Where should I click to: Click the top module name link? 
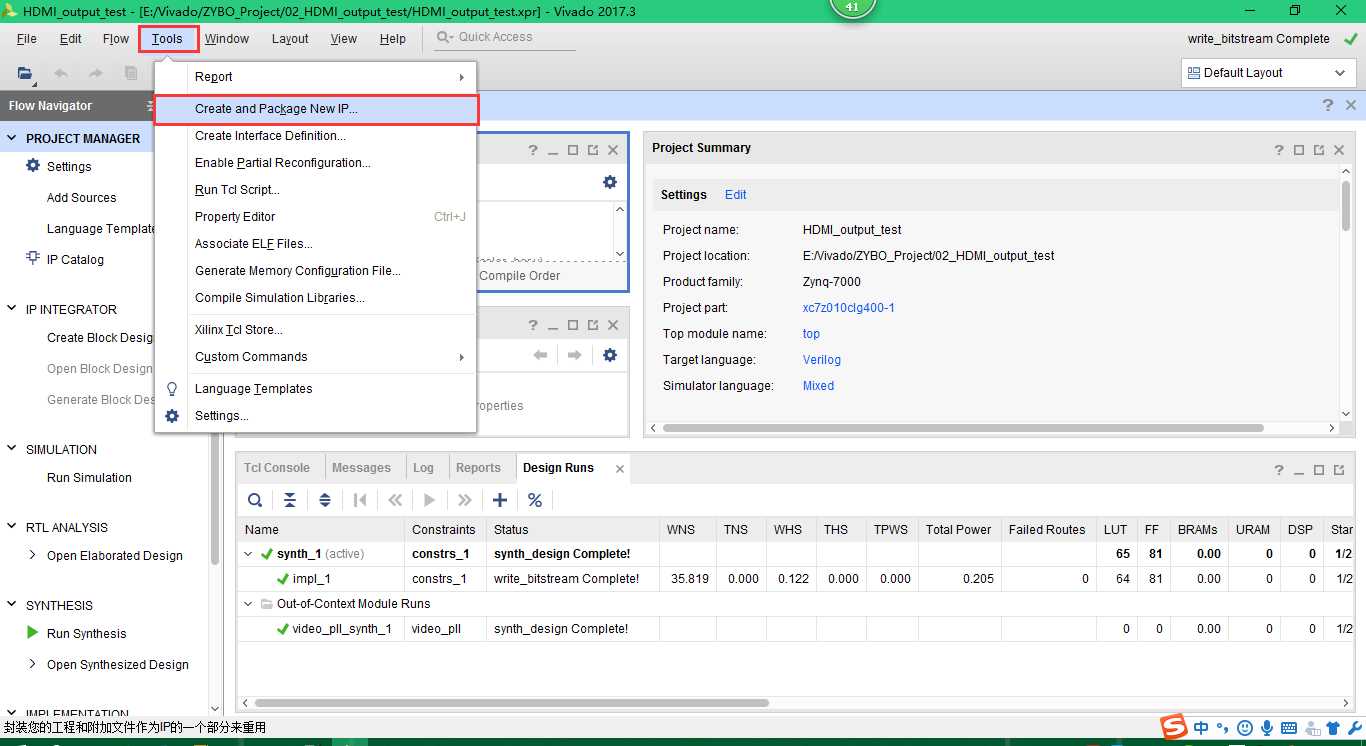pyautogui.click(x=811, y=334)
